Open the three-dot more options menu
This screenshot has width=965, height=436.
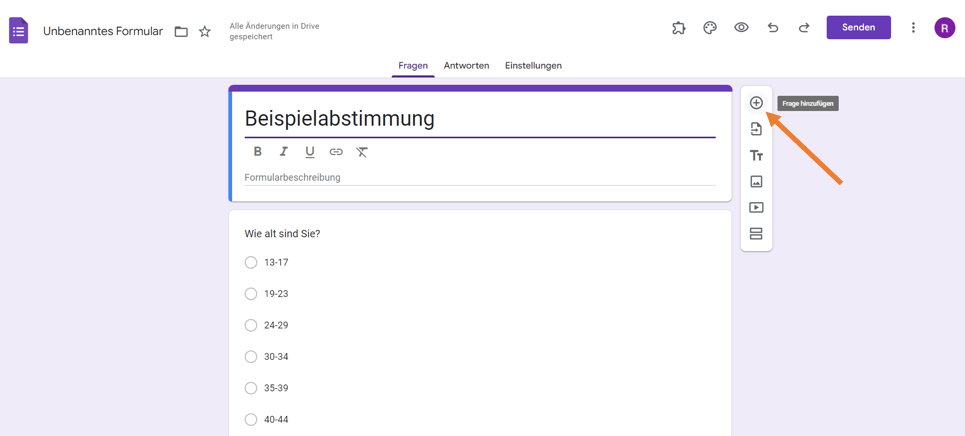tap(913, 28)
